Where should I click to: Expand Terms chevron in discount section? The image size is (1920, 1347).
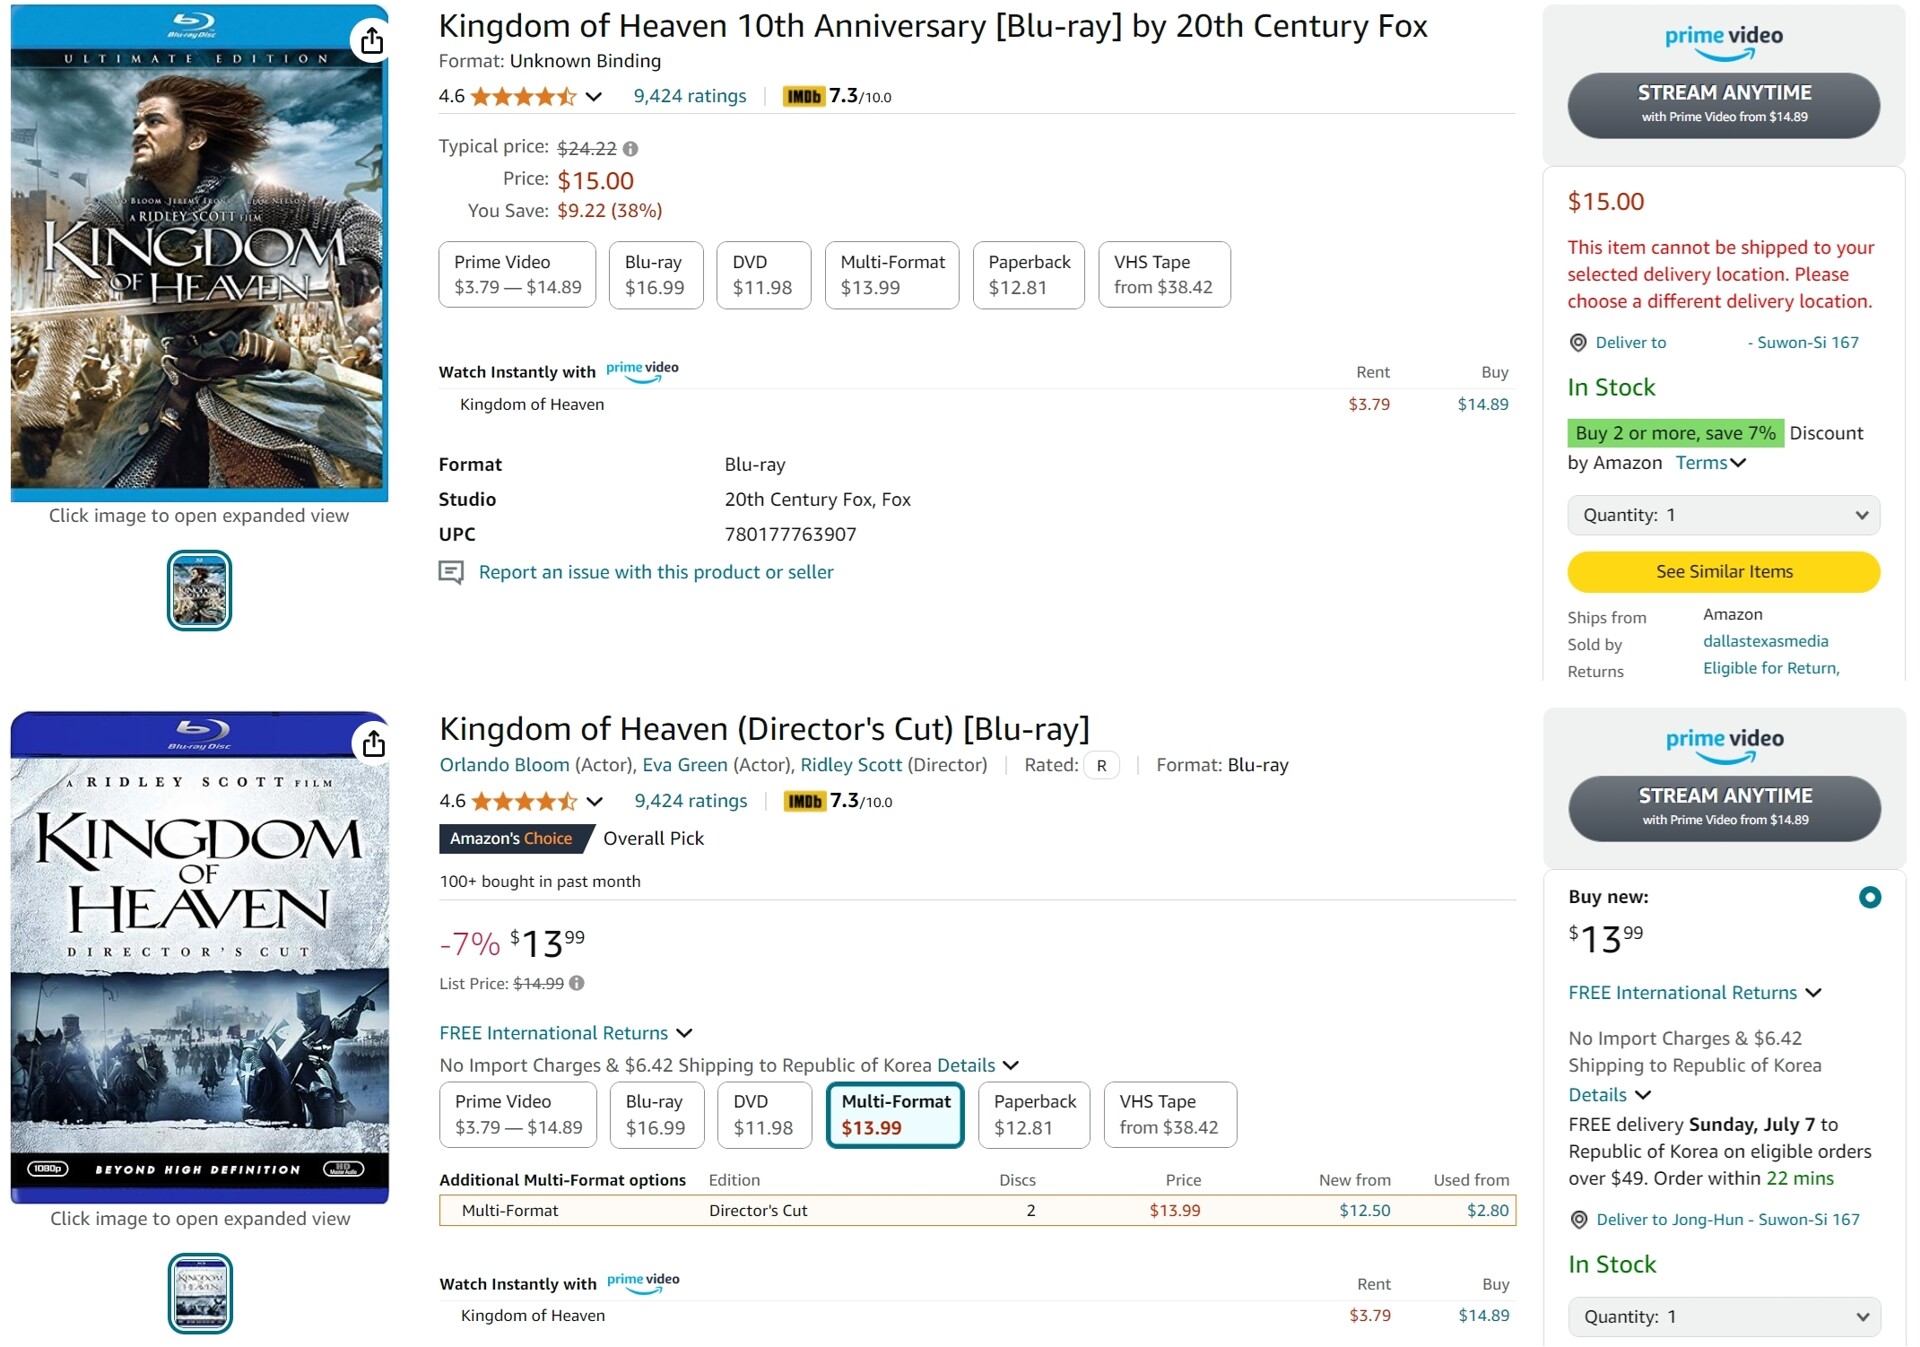(x=1738, y=463)
